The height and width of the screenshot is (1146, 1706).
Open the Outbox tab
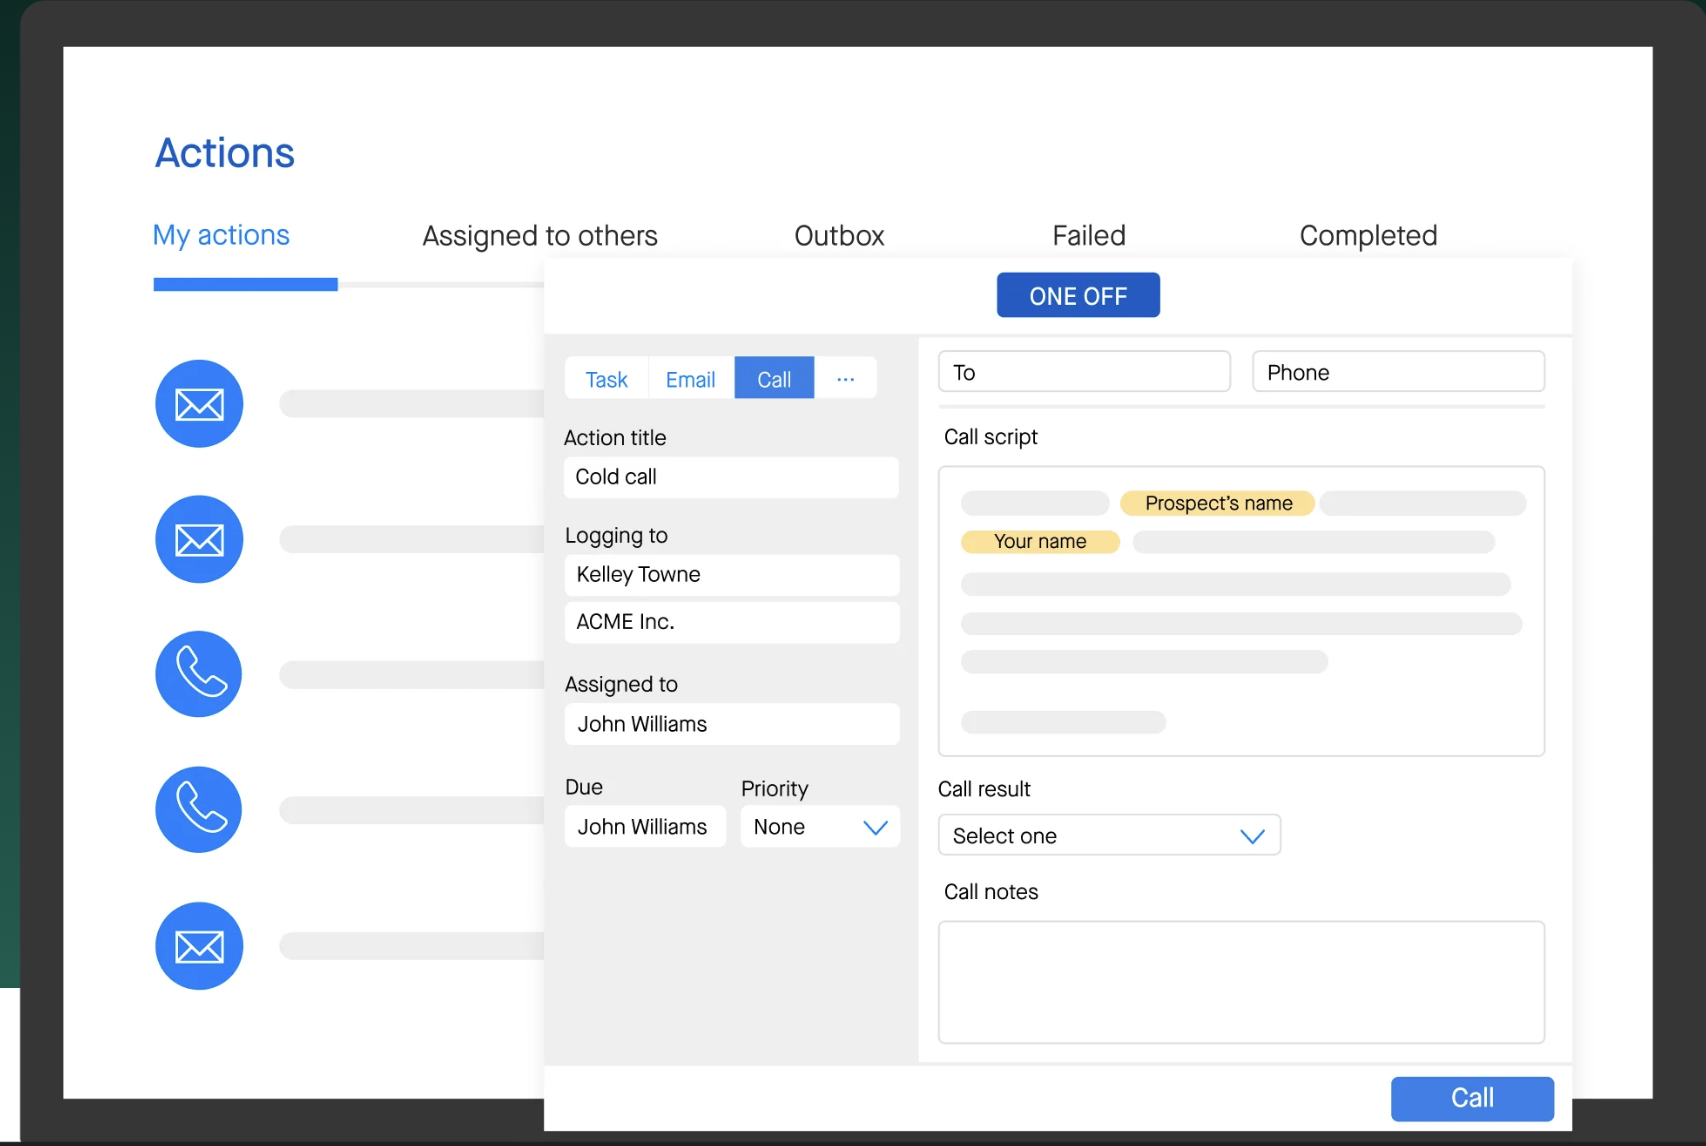tap(839, 236)
